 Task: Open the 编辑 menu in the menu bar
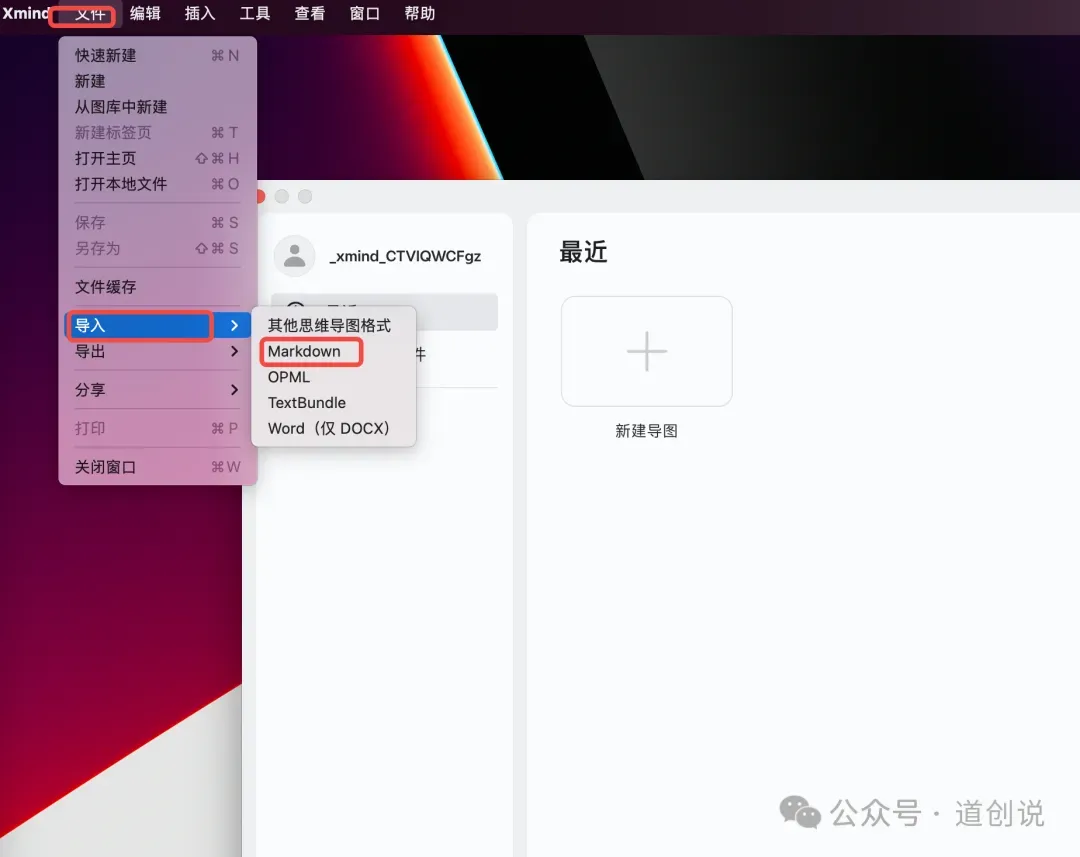145,14
